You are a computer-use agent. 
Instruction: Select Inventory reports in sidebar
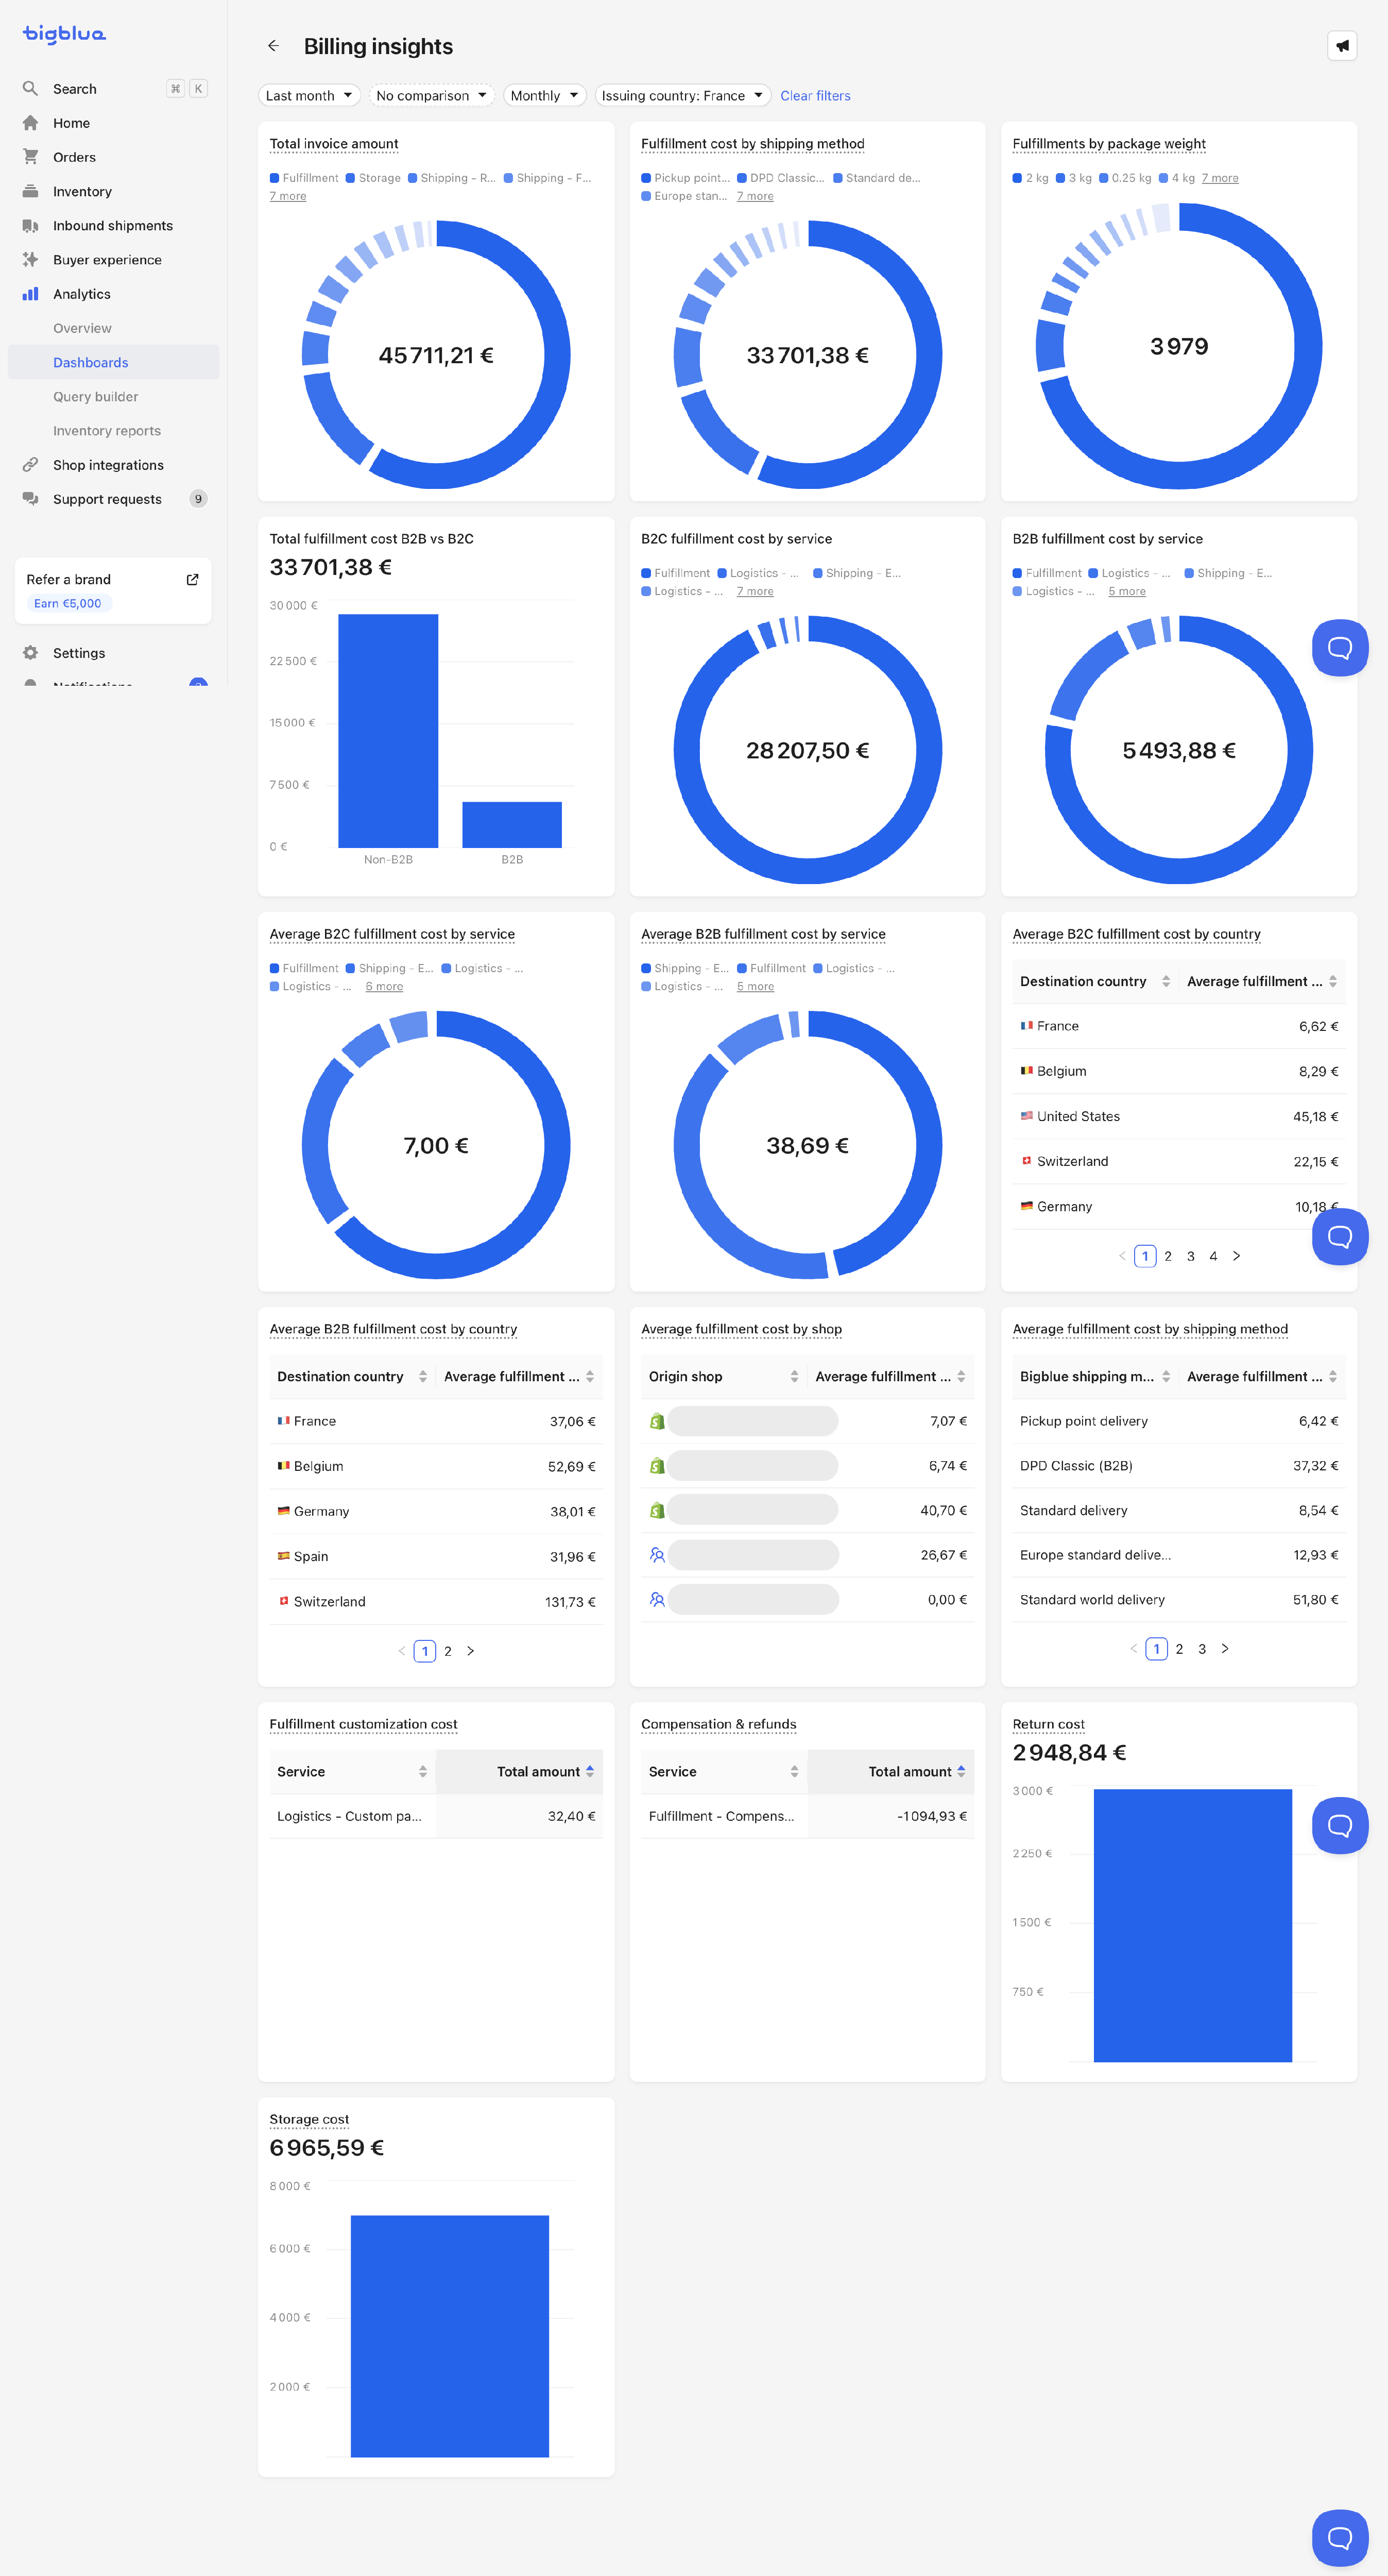tap(107, 431)
